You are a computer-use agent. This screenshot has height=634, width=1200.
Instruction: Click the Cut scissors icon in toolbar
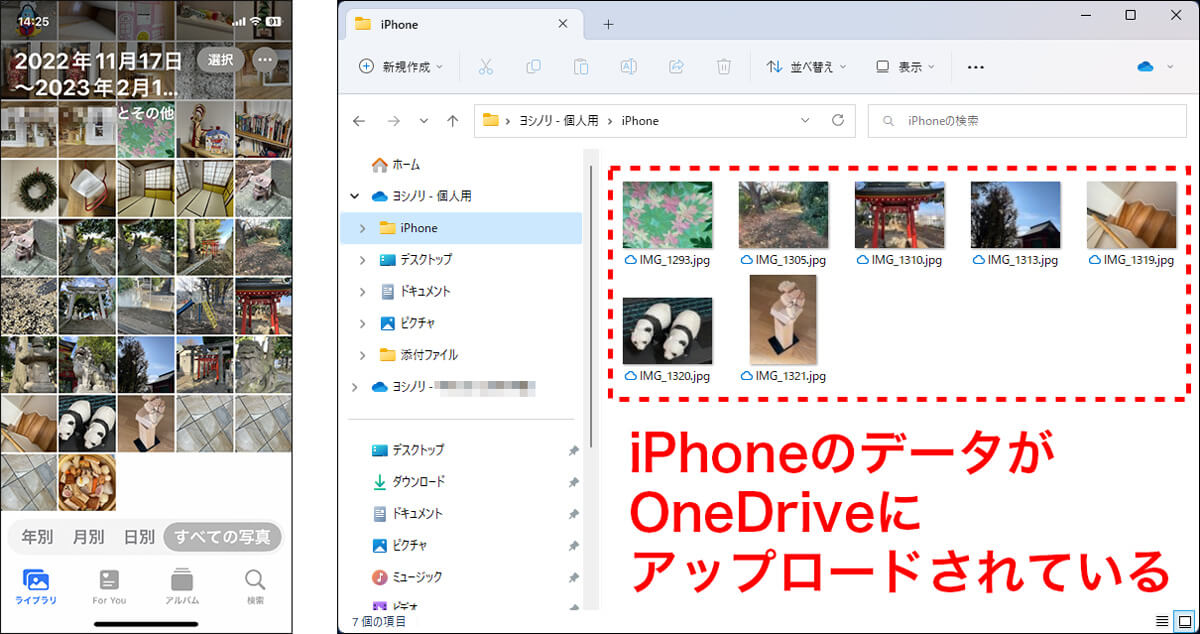tap(486, 67)
